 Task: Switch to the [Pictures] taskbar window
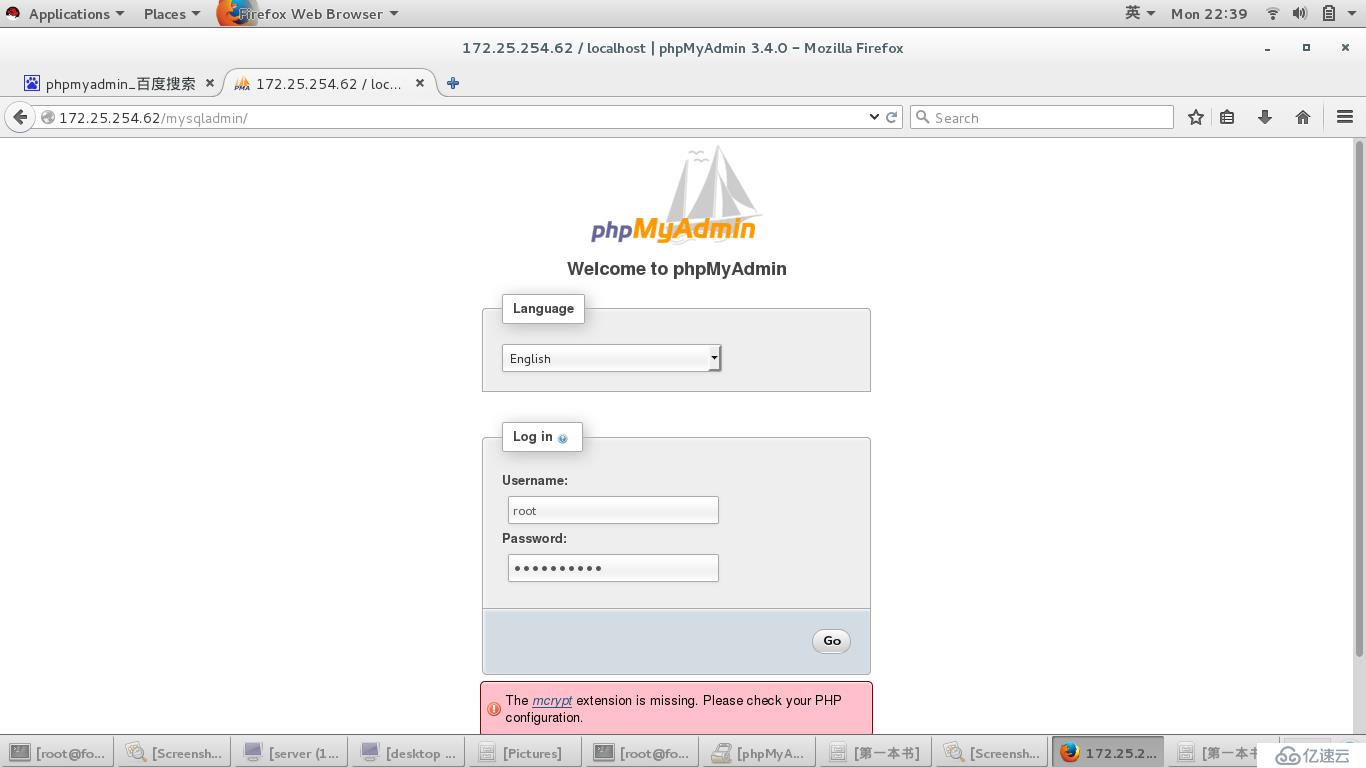[x=524, y=753]
